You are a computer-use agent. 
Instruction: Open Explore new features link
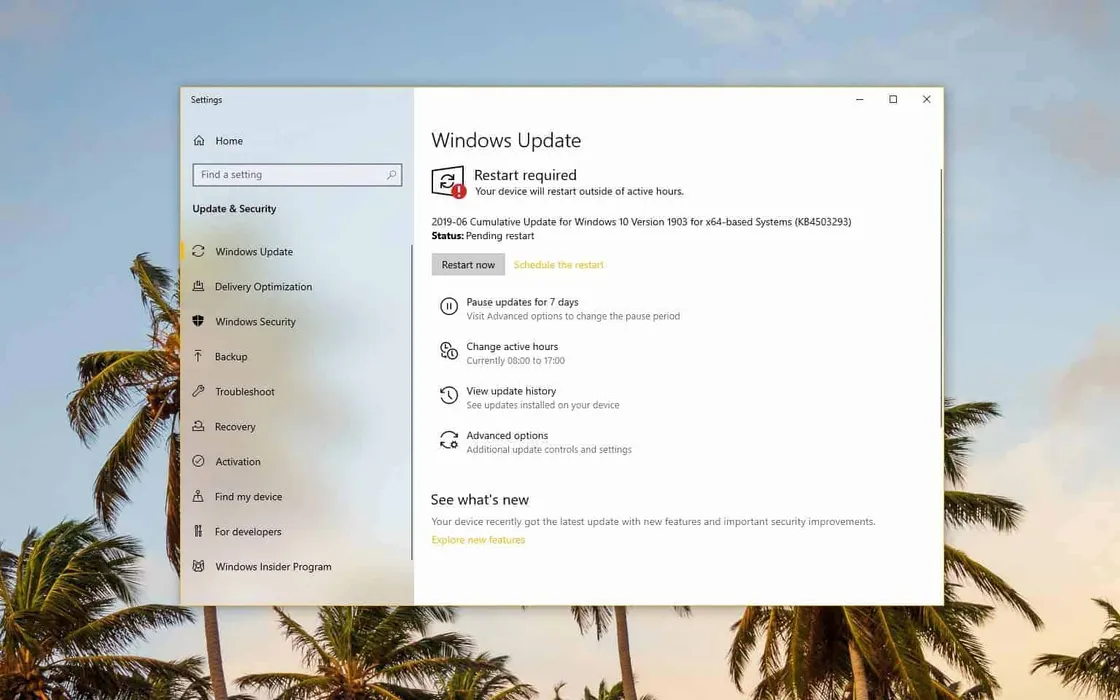coord(477,539)
